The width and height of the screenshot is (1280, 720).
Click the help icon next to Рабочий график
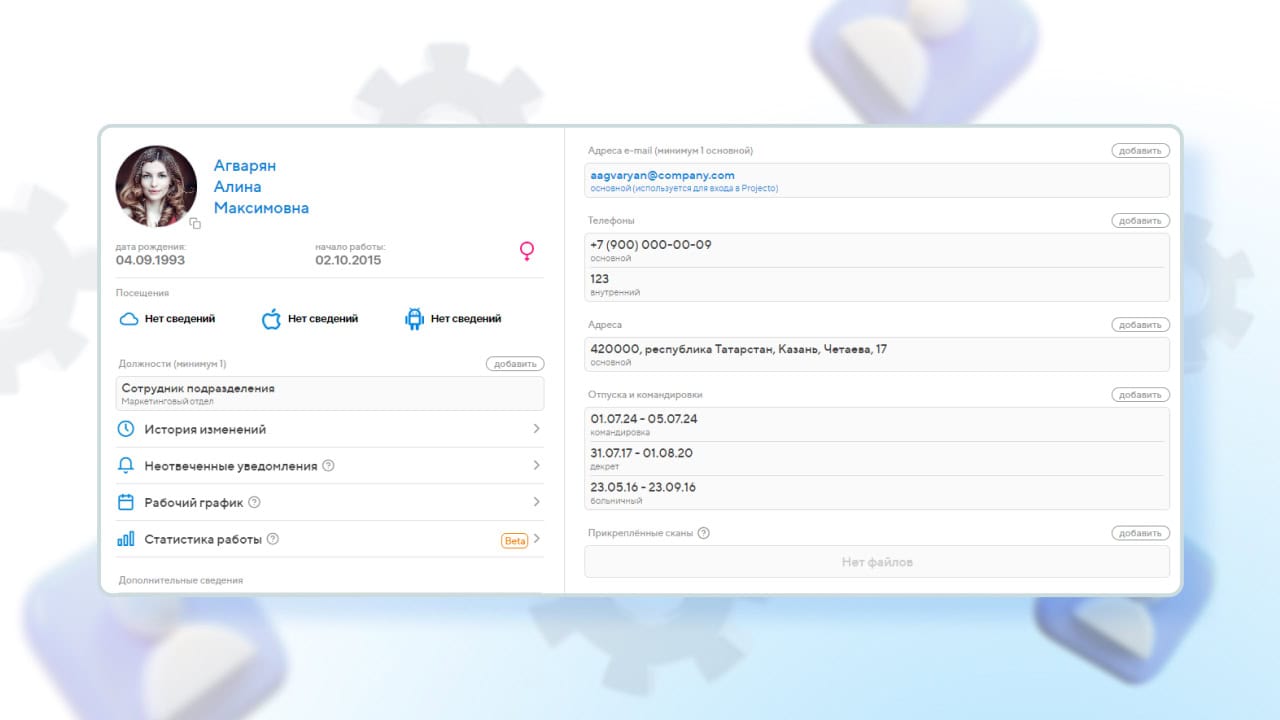pos(254,502)
